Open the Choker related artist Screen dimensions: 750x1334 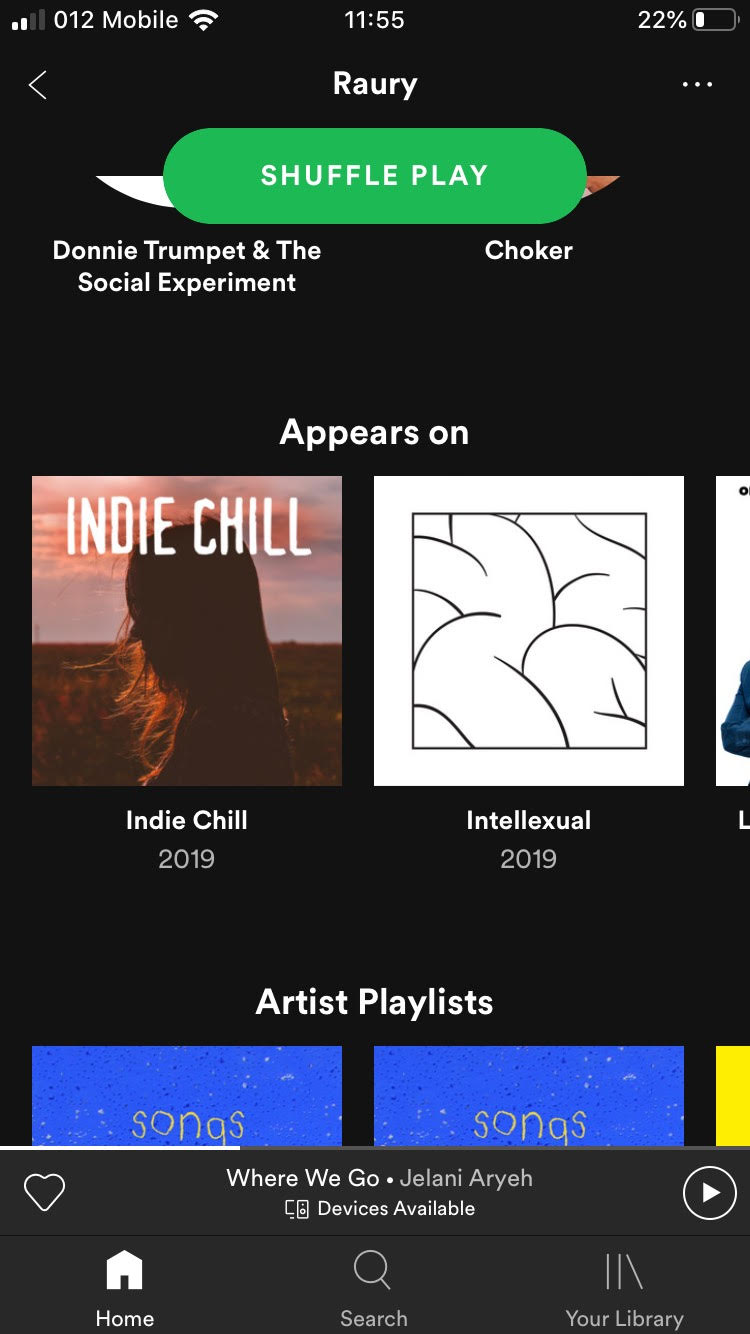coord(529,250)
